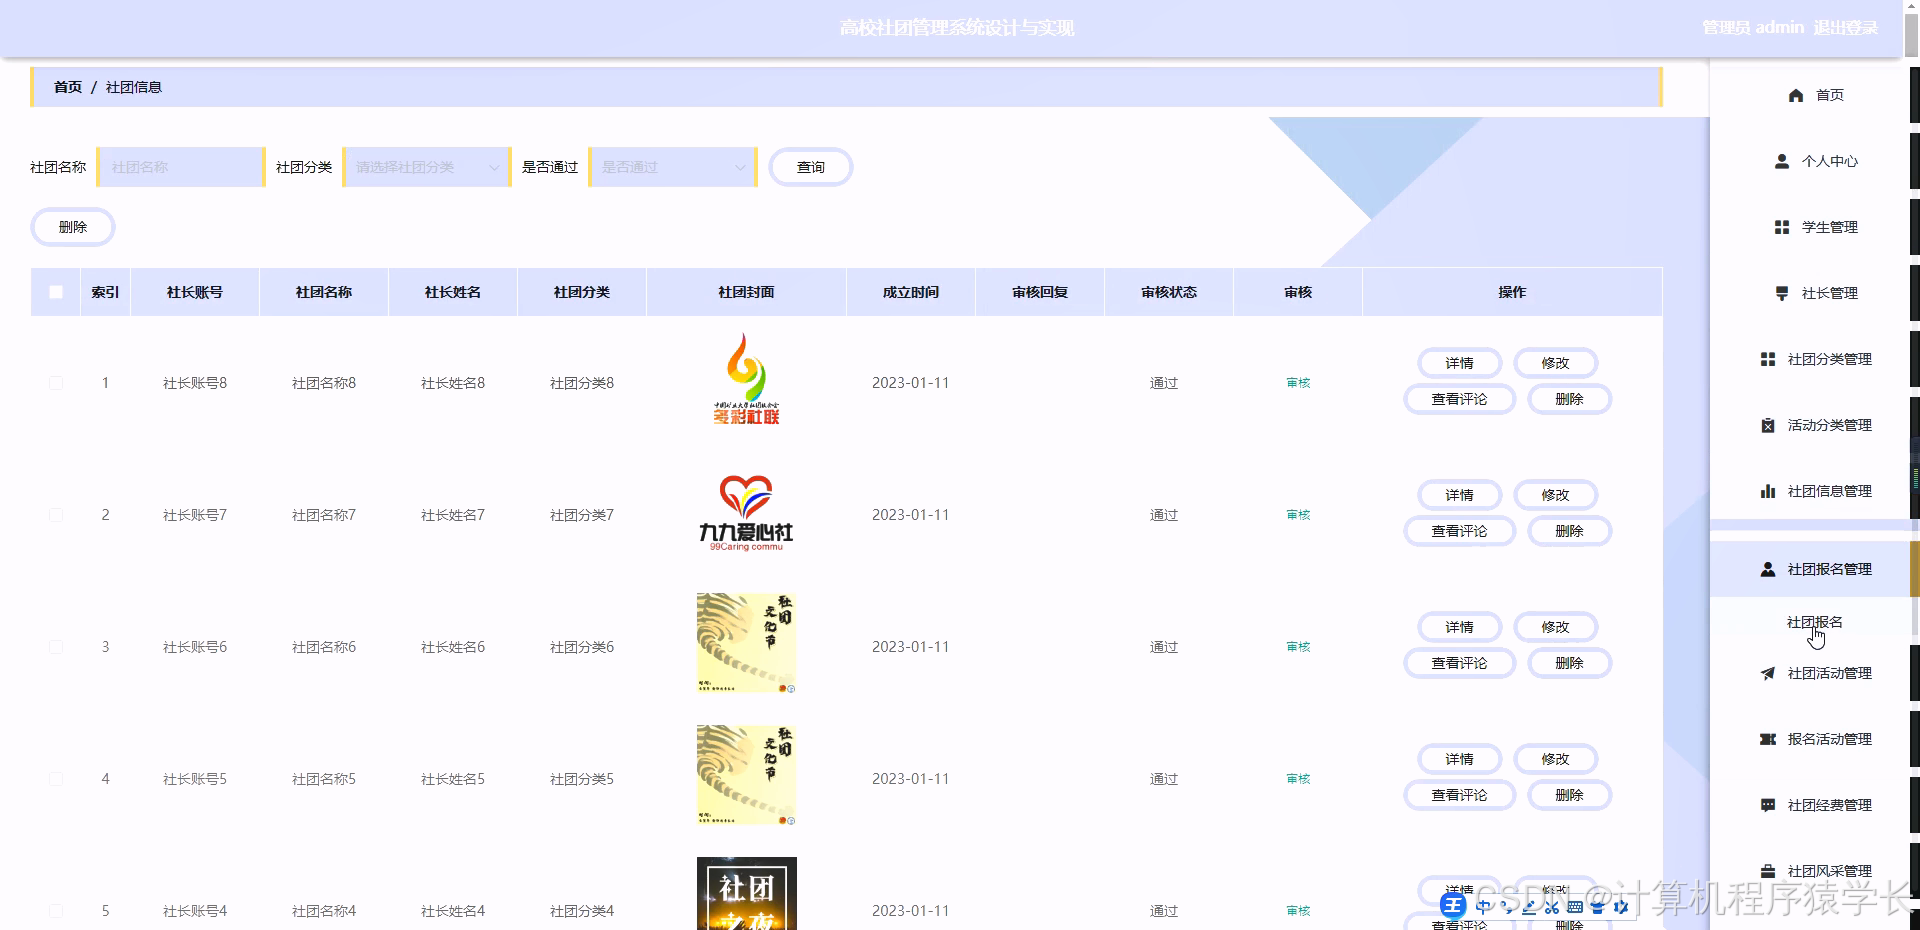Click the blue 王 input method logo
The height and width of the screenshot is (930, 1920).
[1453, 906]
